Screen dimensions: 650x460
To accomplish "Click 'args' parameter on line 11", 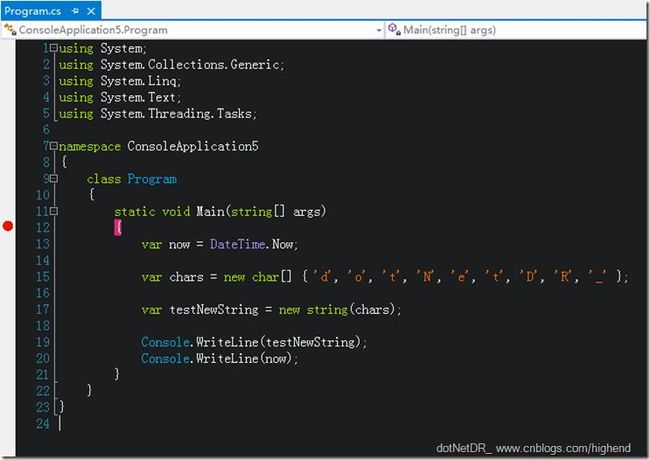I will point(307,212).
